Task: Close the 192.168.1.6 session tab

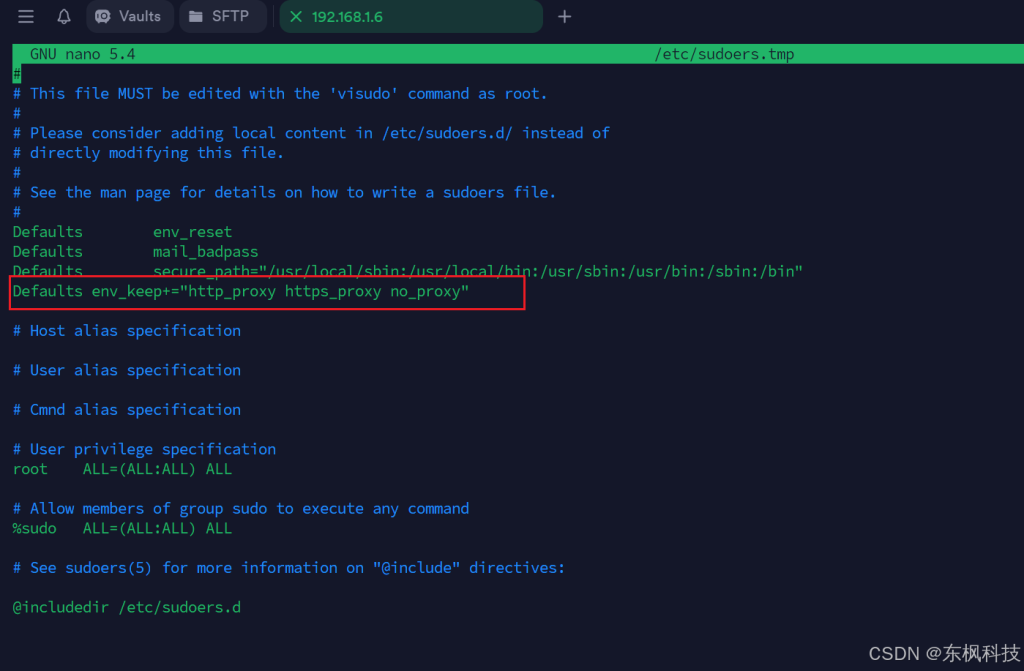Action: (296, 16)
